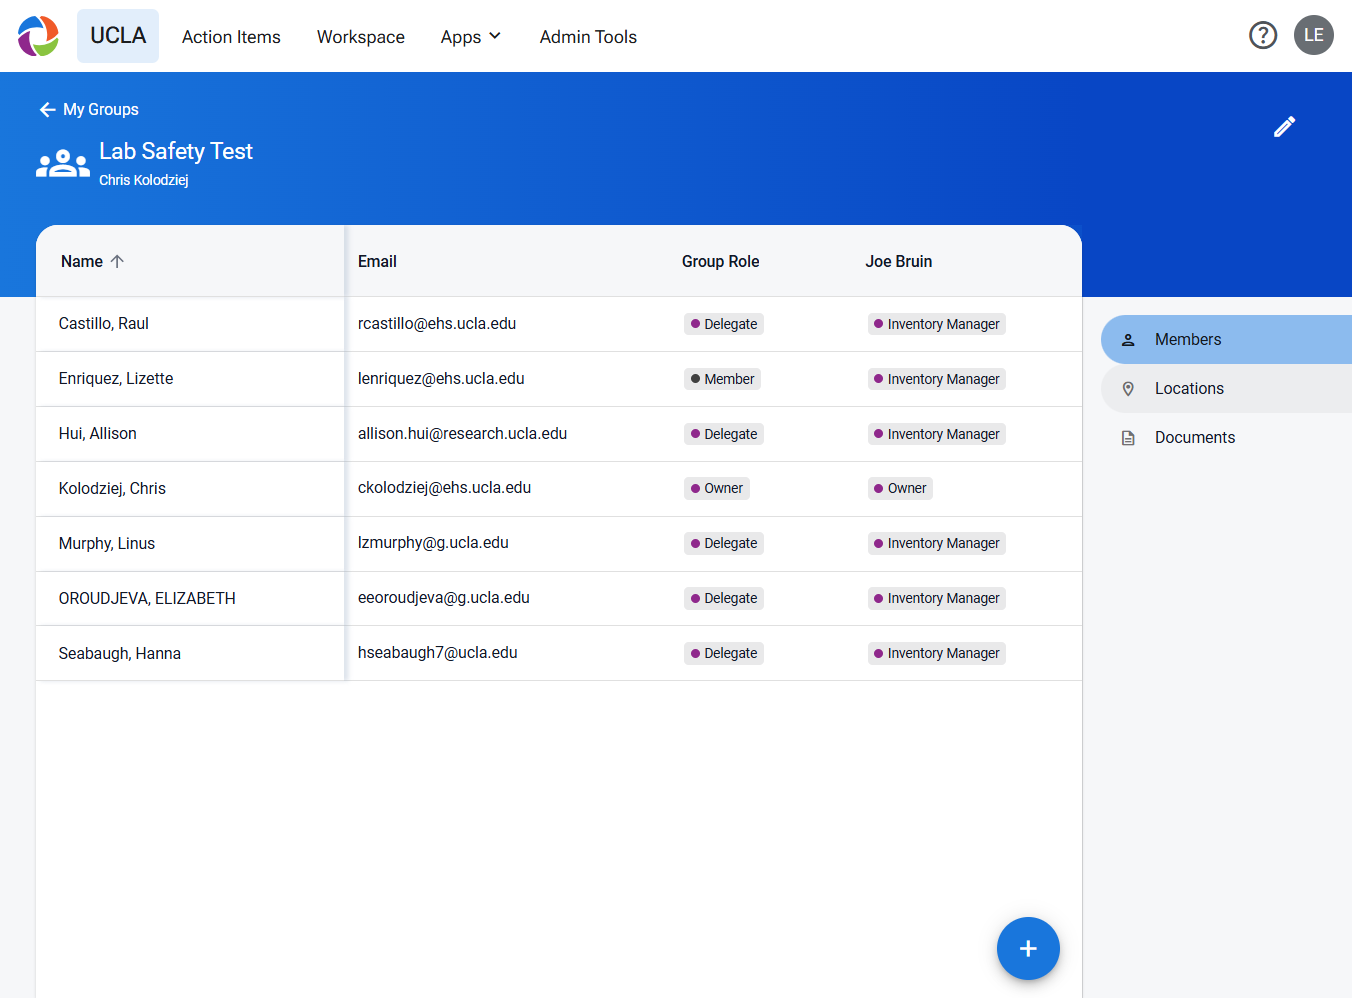Click the name Seabaugh, Hanna
The width and height of the screenshot is (1352, 998).
pos(120,654)
